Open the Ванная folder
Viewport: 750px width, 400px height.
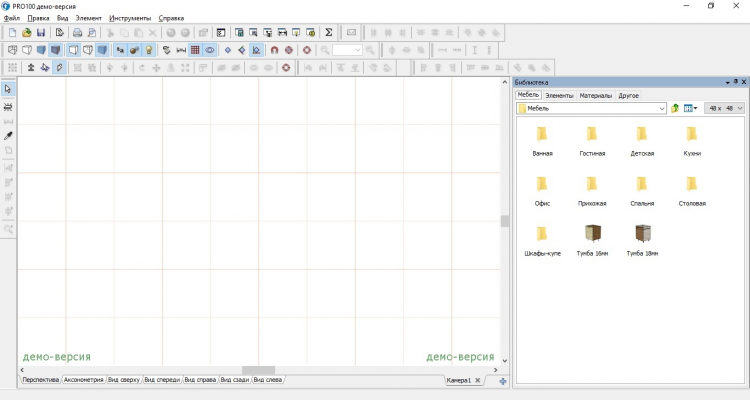pos(542,141)
